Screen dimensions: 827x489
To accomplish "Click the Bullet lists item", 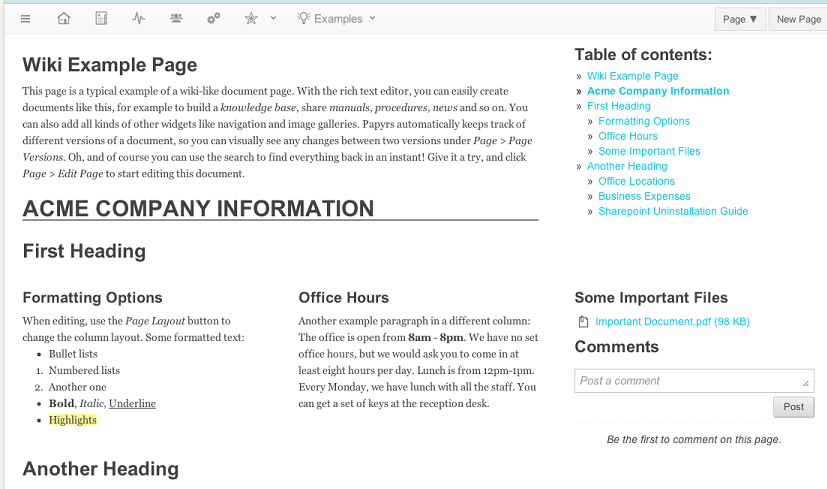I will [73, 354].
